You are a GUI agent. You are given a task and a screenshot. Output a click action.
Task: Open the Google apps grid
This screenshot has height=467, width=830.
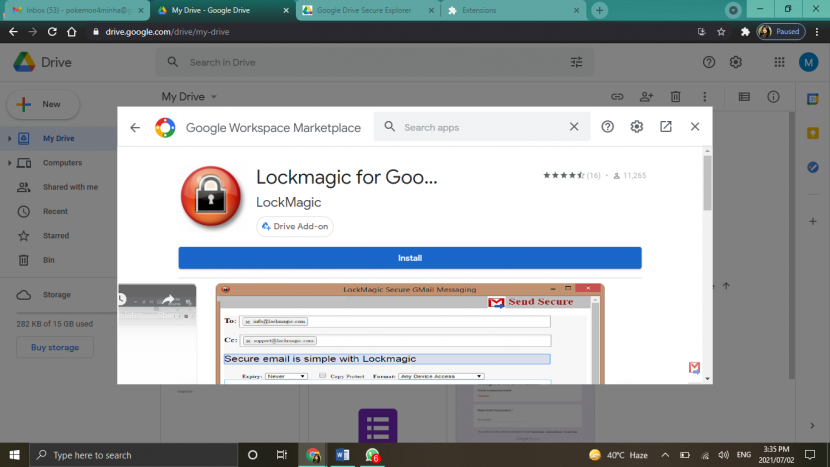pyautogui.click(x=779, y=62)
